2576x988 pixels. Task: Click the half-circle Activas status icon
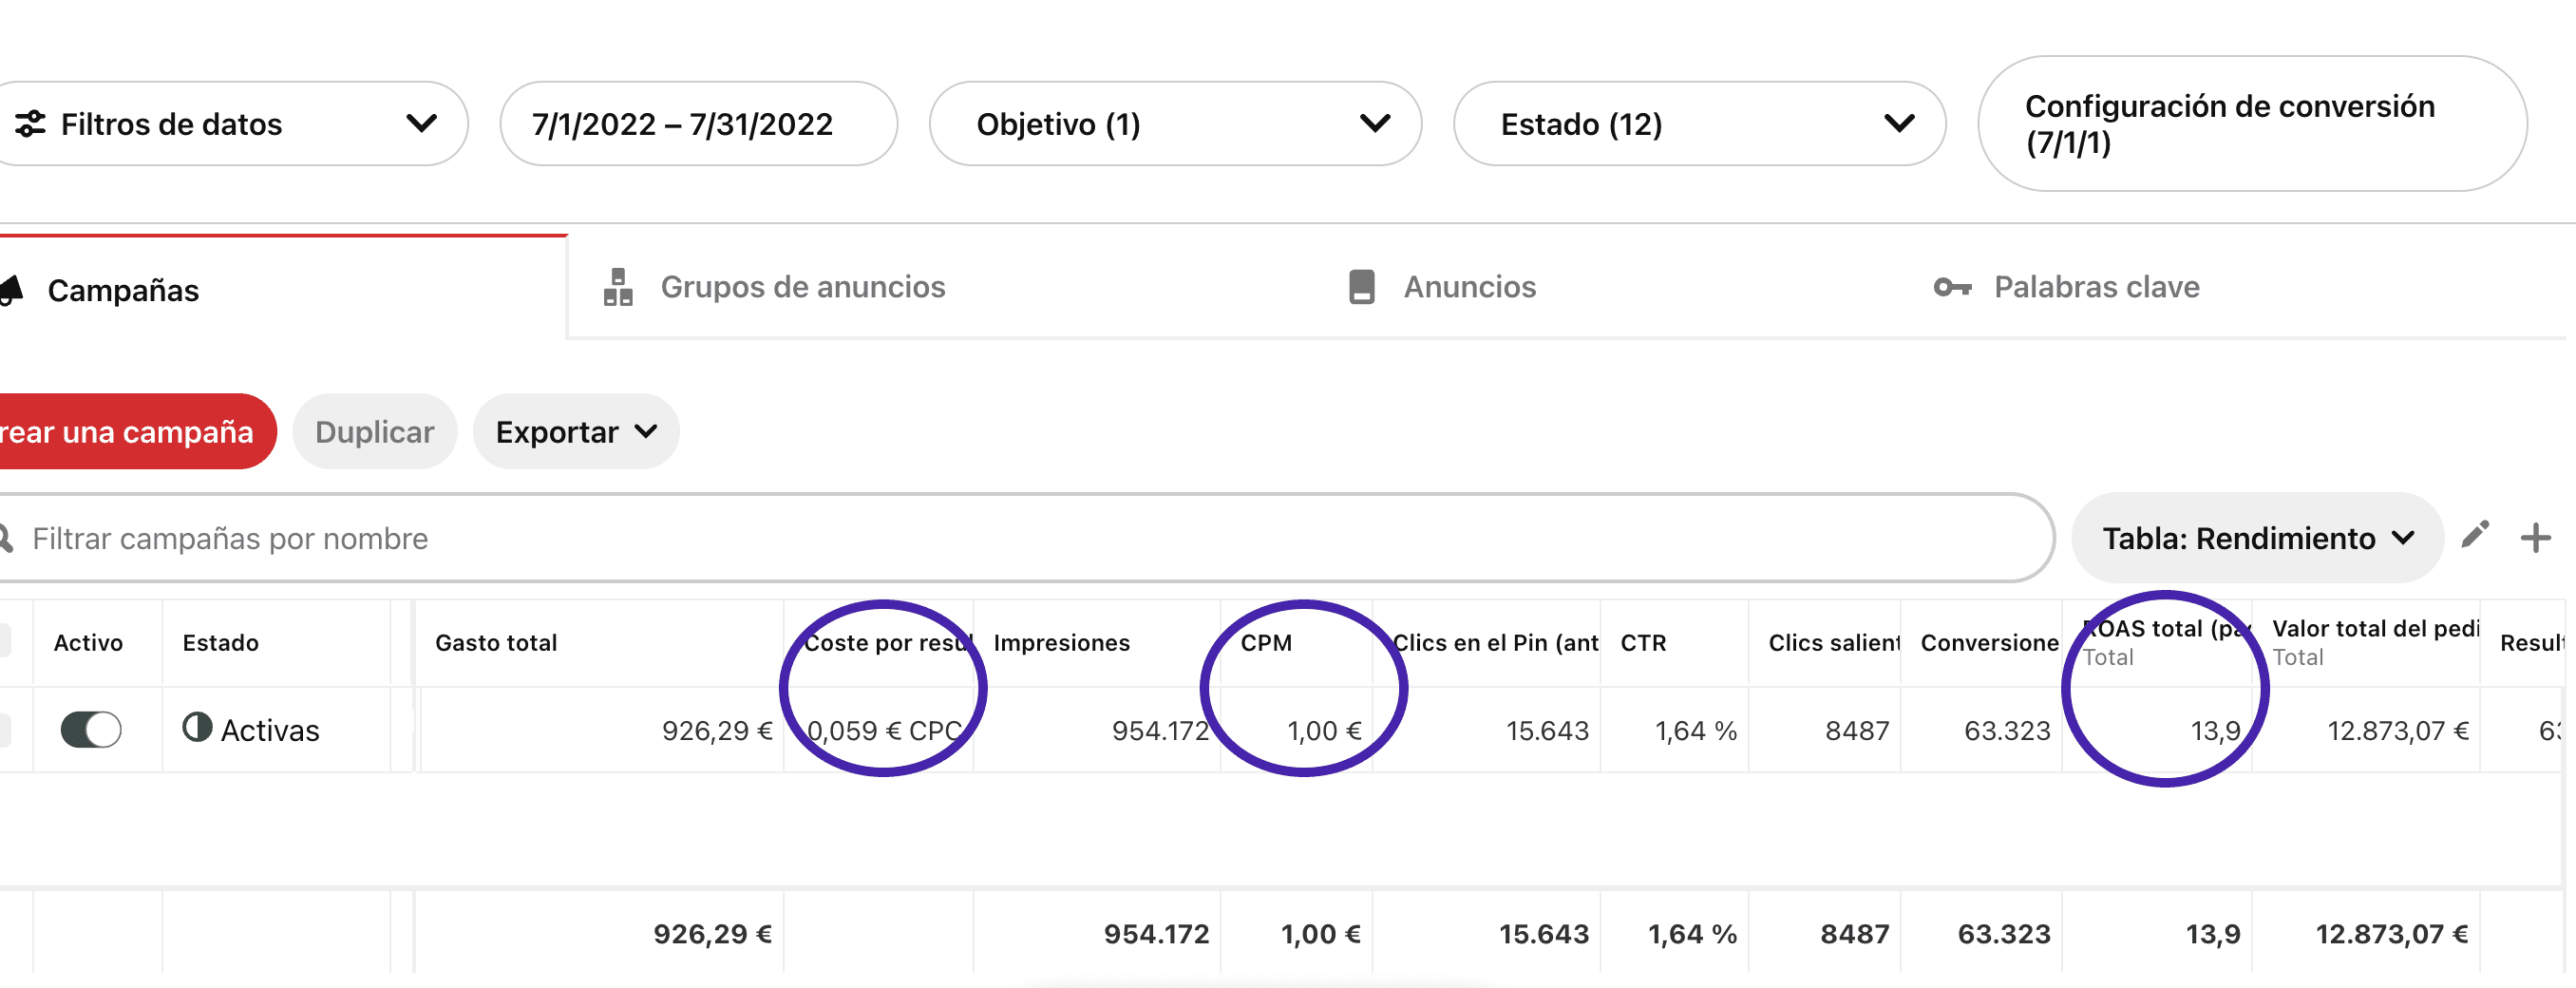coord(197,727)
